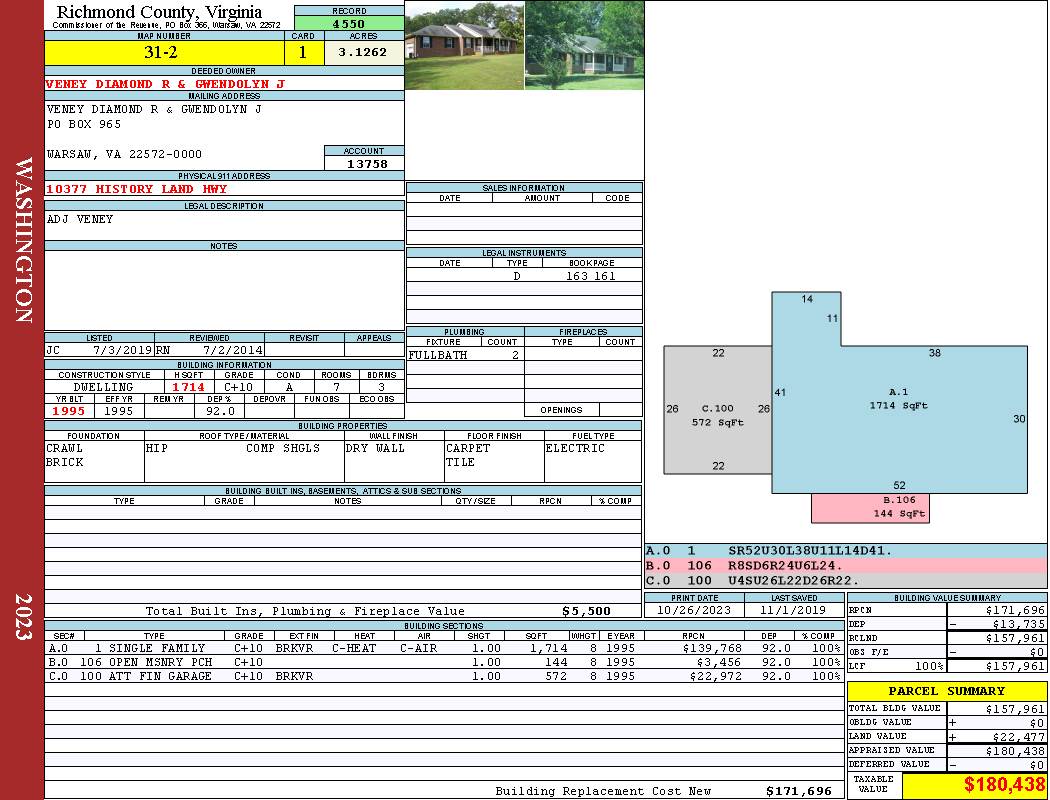Click year built value 1995 in red
The image size is (1050, 800).
[69, 412]
